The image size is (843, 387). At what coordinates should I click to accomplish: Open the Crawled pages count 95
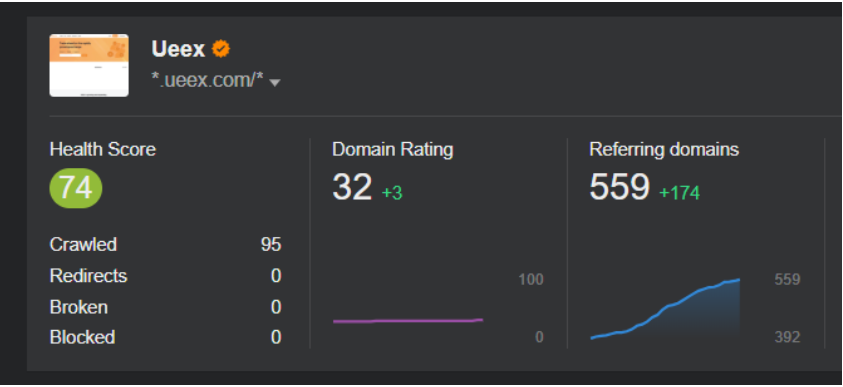[271, 245]
